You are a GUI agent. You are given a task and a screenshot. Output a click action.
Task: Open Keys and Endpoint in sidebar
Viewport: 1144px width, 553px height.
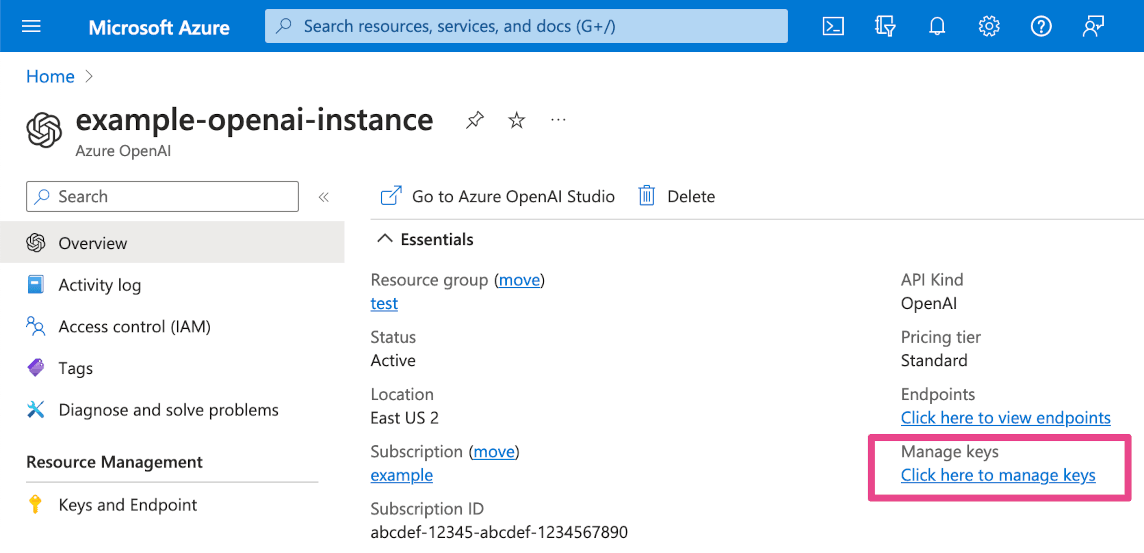pyautogui.click(x=127, y=505)
